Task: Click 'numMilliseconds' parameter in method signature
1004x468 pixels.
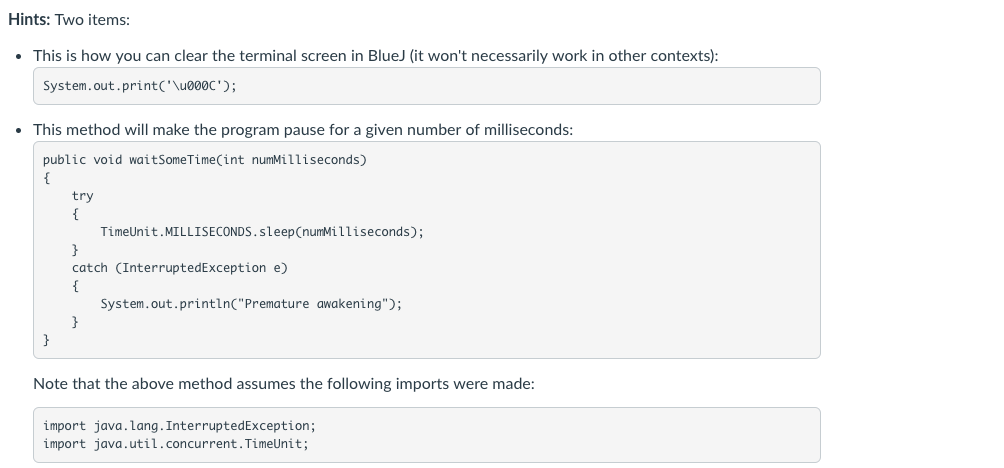Action: pyautogui.click(x=307, y=159)
